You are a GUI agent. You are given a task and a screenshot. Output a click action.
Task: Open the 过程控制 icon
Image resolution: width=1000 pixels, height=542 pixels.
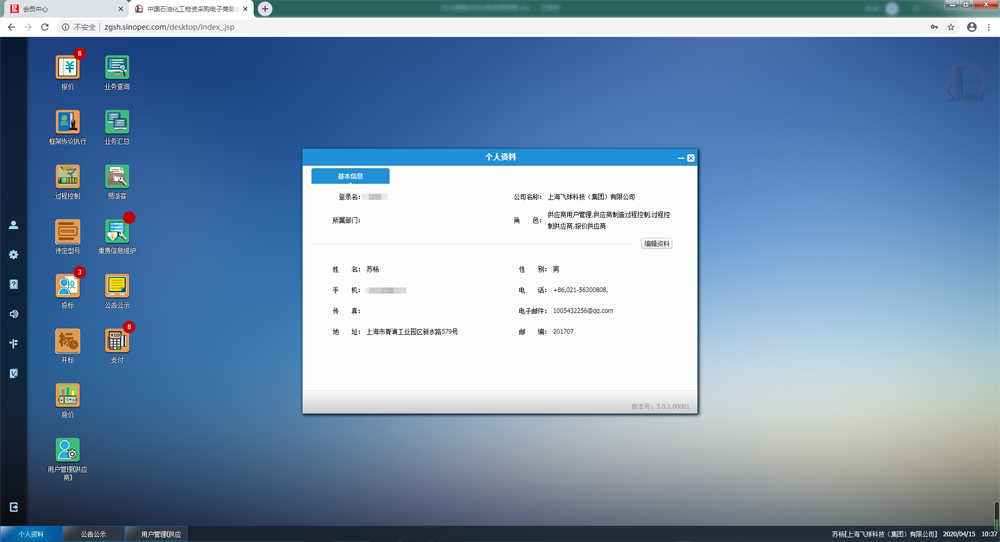coord(67,177)
